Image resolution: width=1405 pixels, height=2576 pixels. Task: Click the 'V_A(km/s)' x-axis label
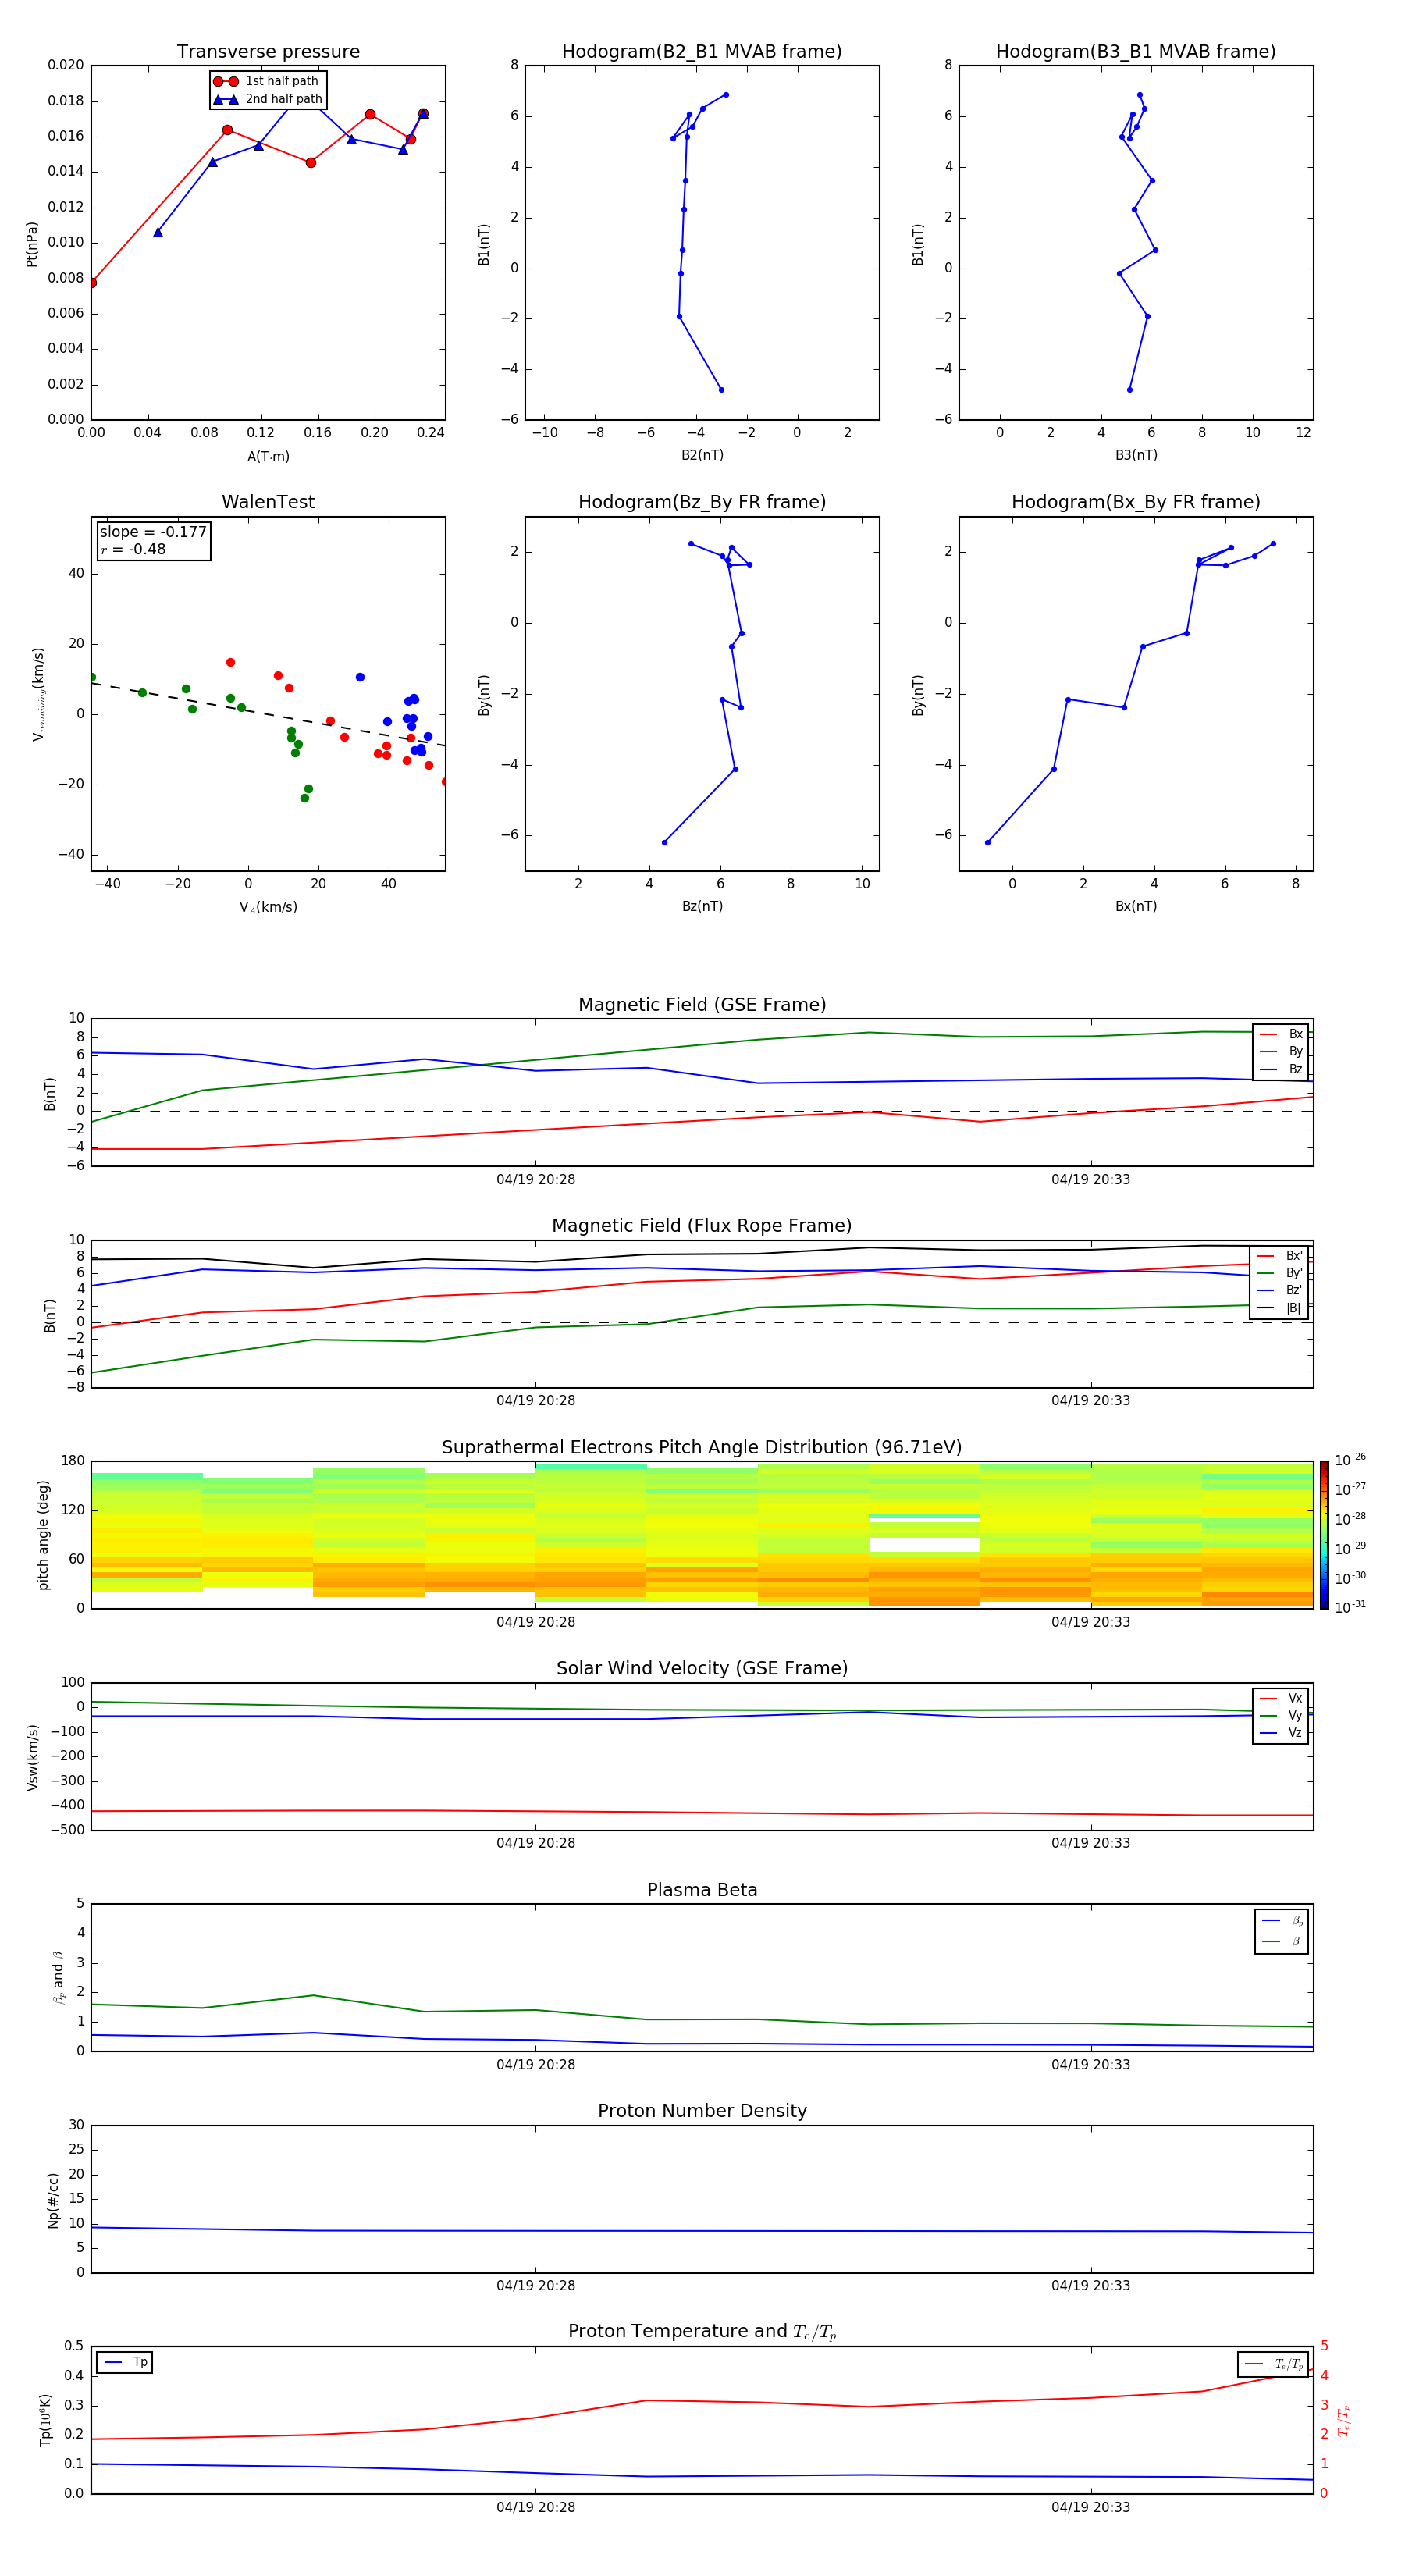pos(268,907)
